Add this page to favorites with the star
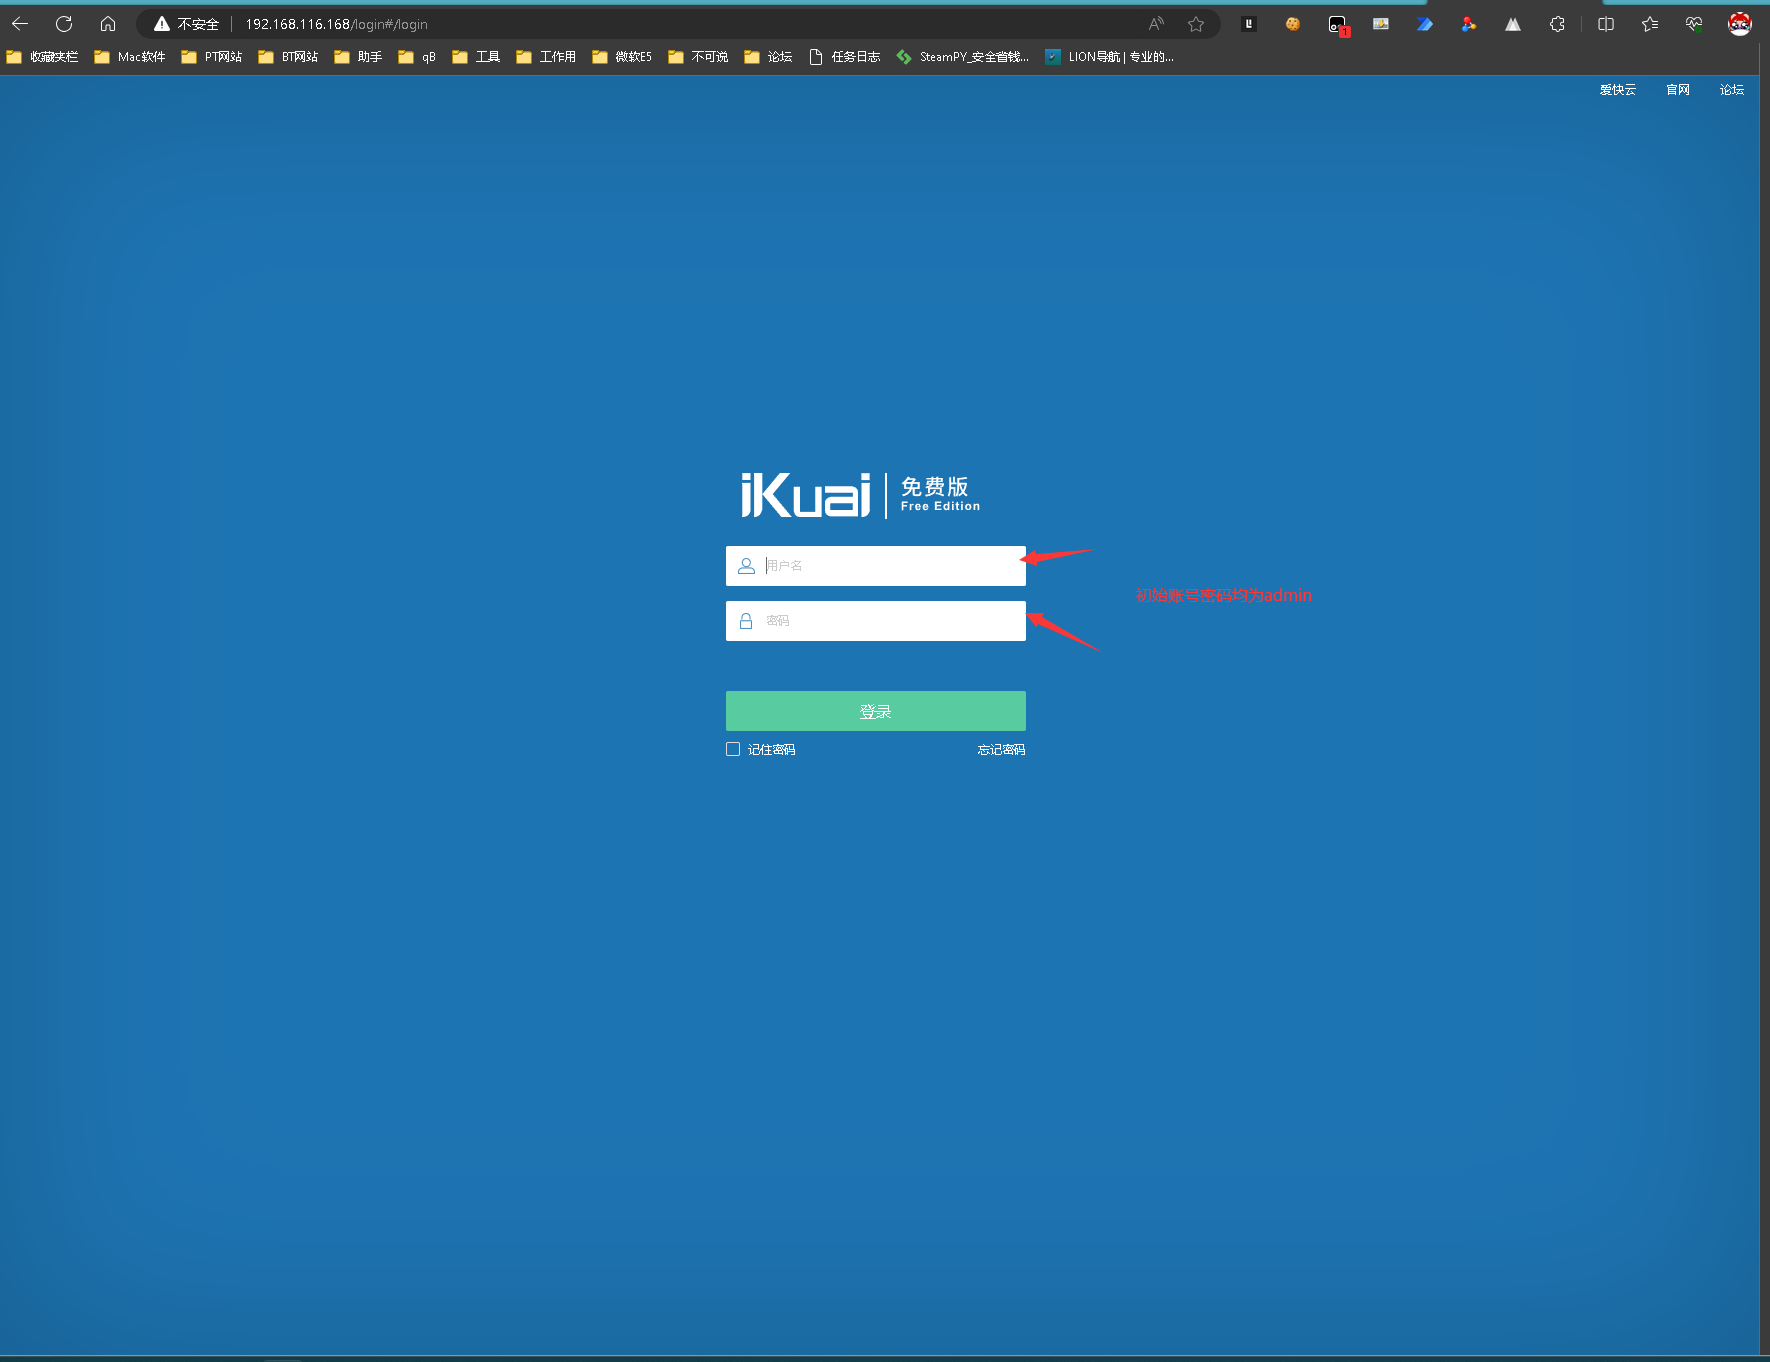Screen dimensions: 1770x1362 (x=1196, y=24)
